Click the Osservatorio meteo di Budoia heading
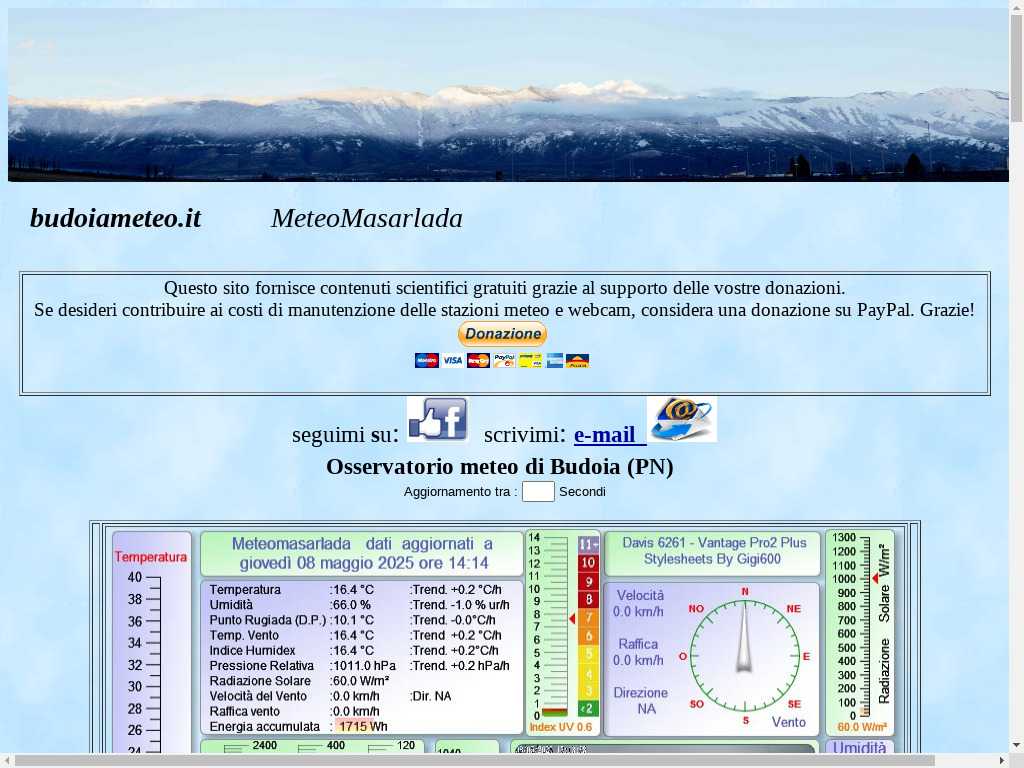The image size is (1024, 768). click(500, 466)
